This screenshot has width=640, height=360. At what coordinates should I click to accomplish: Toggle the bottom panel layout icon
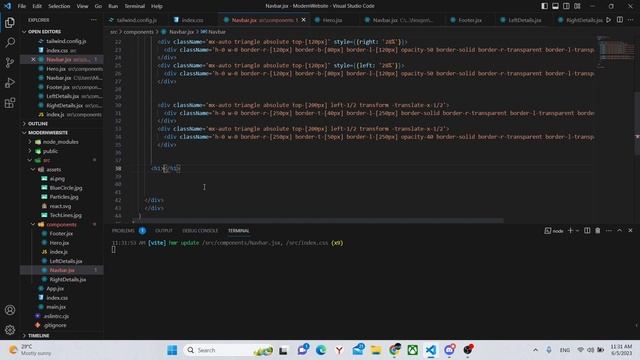click(x=556, y=6)
